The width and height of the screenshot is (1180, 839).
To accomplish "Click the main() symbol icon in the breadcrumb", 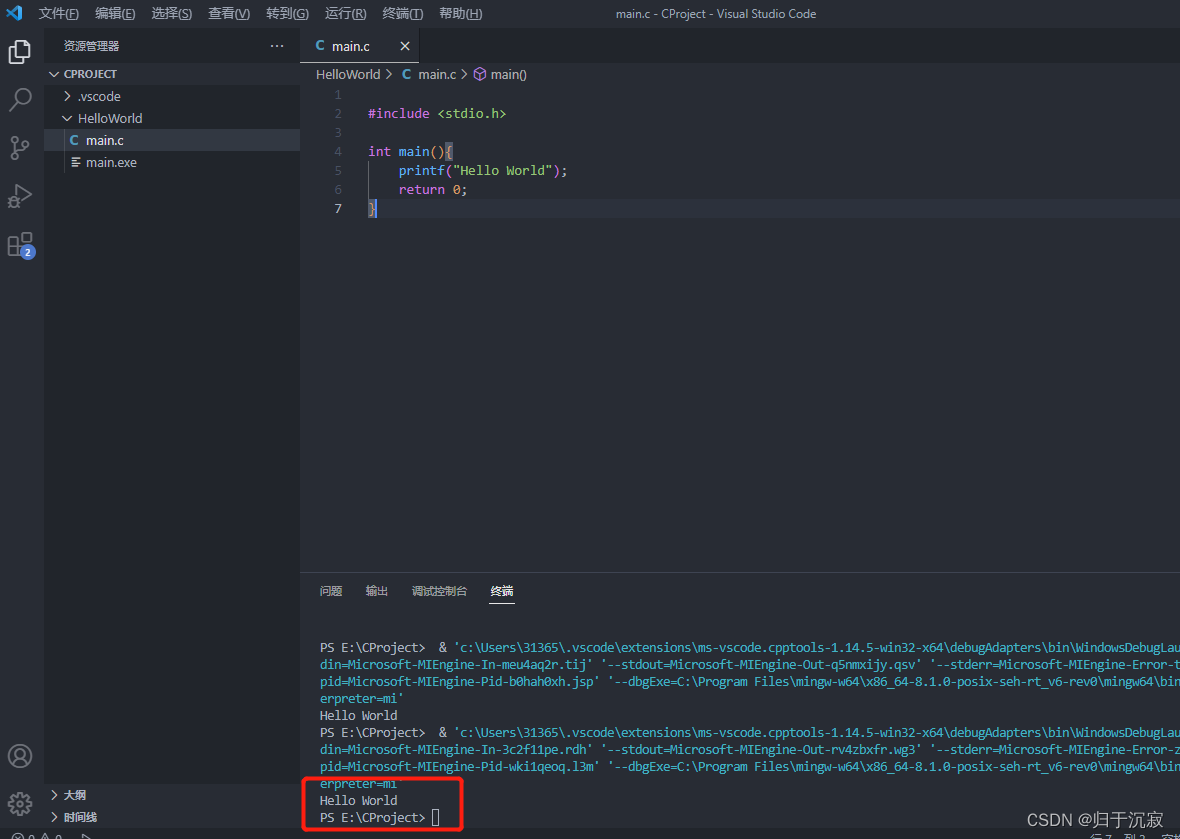I will coord(480,74).
